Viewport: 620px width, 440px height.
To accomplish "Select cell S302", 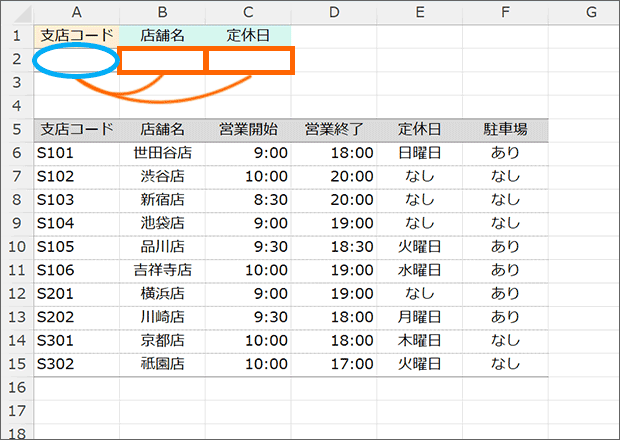I will (x=77, y=364).
